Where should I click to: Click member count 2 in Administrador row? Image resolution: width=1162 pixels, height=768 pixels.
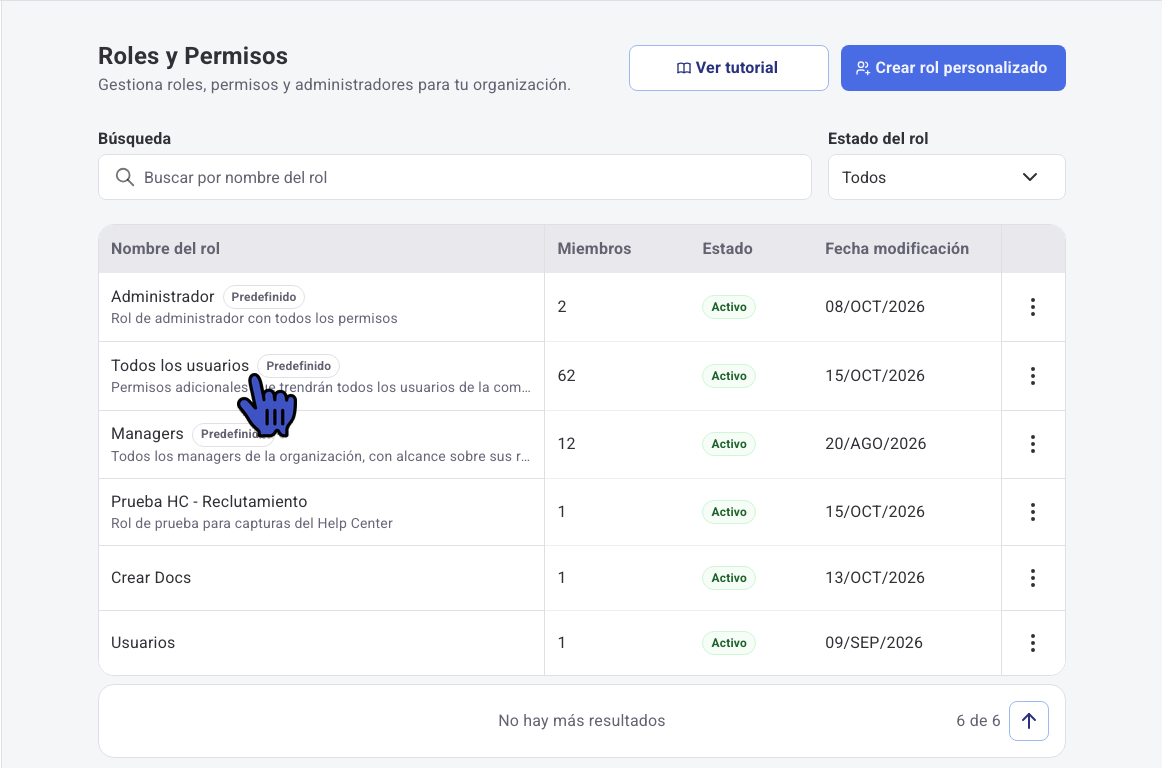coord(562,307)
